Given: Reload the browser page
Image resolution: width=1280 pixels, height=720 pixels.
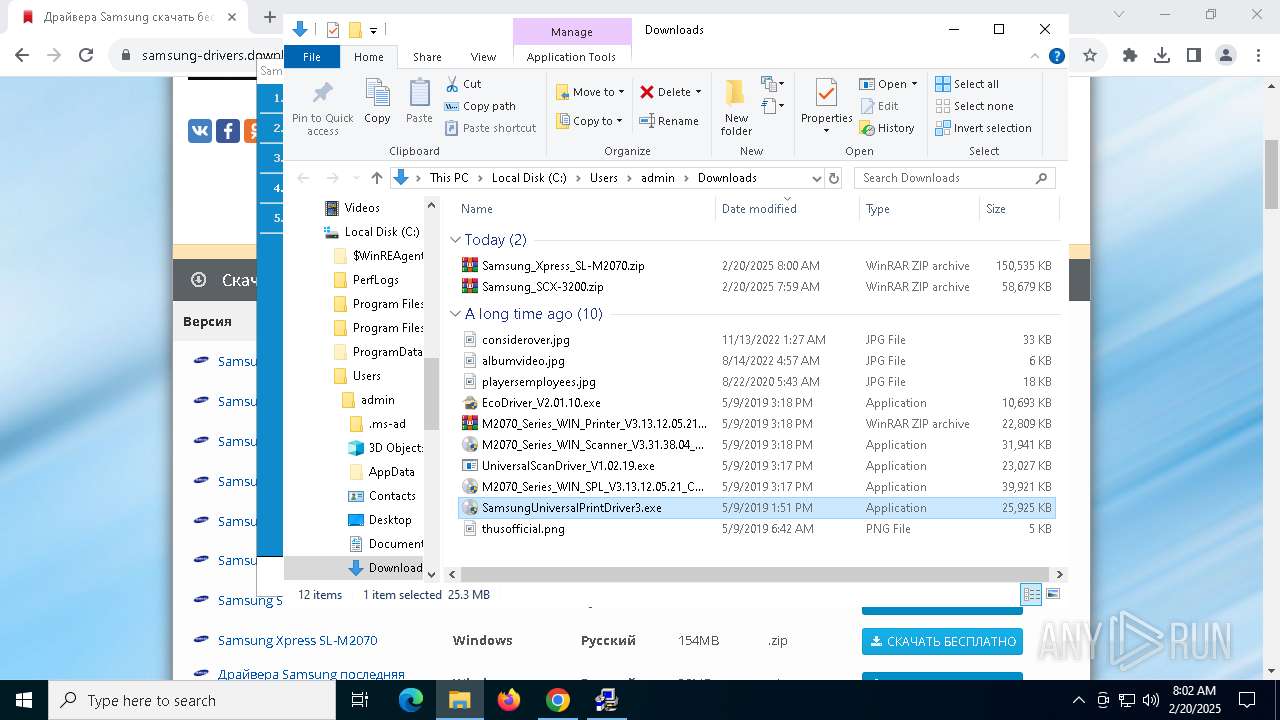Looking at the screenshot, I should tap(86, 55).
